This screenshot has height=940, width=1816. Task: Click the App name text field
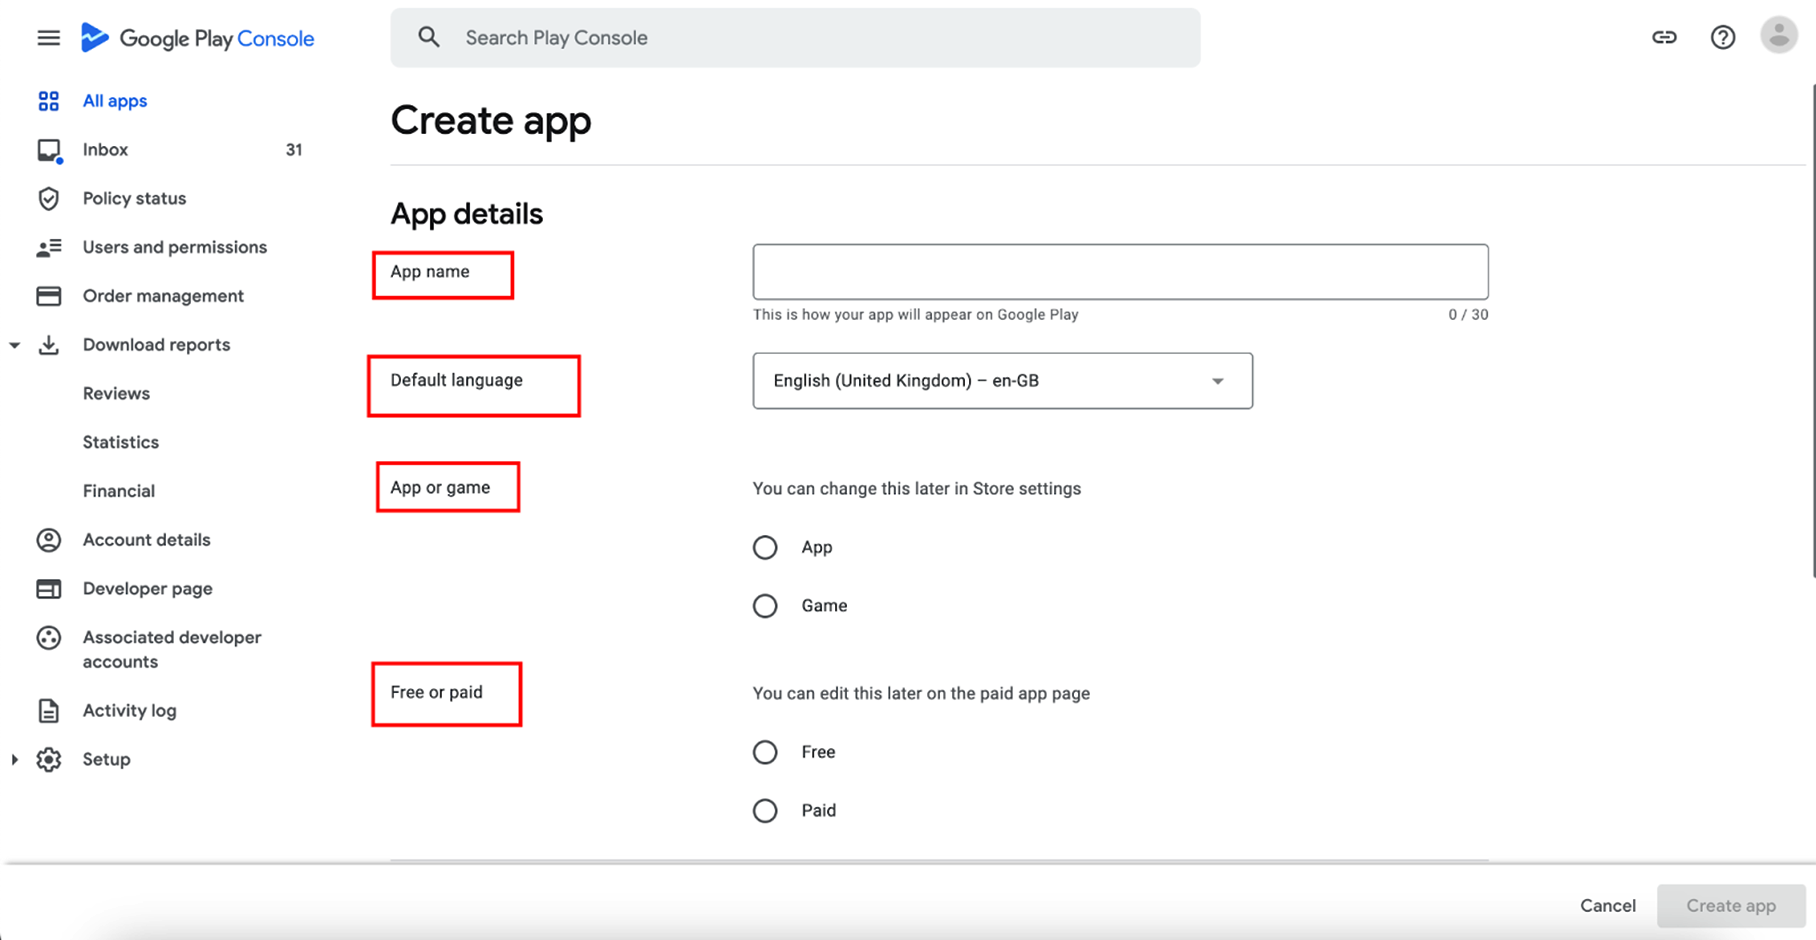tap(1120, 272)
